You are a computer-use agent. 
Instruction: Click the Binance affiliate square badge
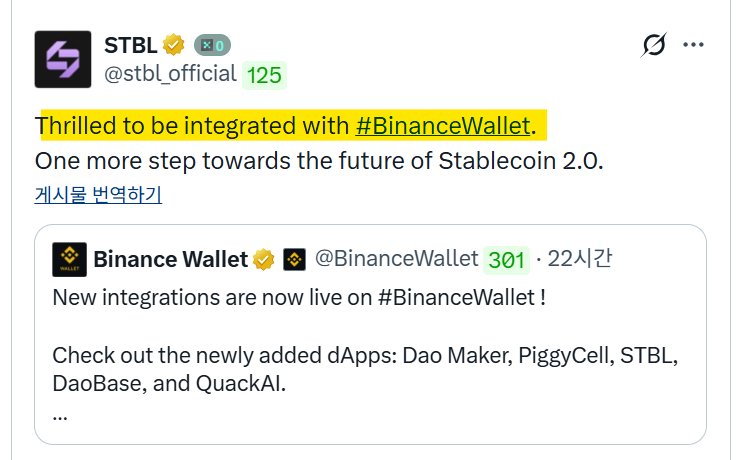tap(294, 260)
